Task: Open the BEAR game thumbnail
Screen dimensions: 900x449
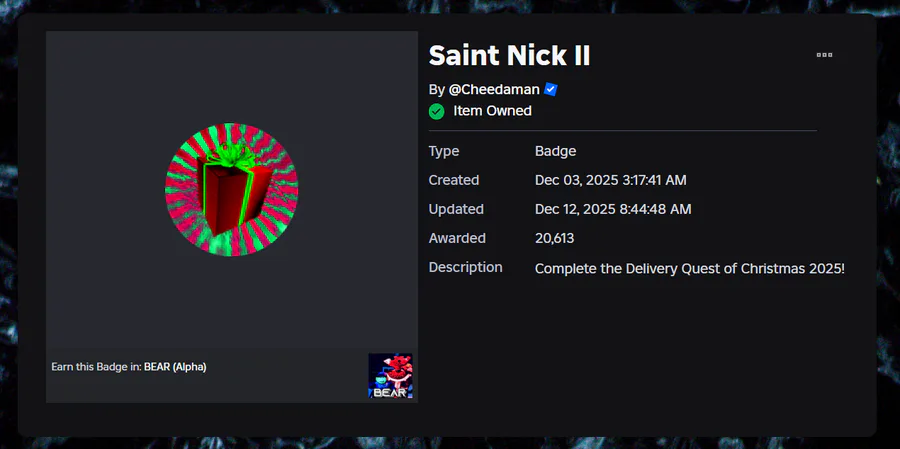Action: point(390,376)
